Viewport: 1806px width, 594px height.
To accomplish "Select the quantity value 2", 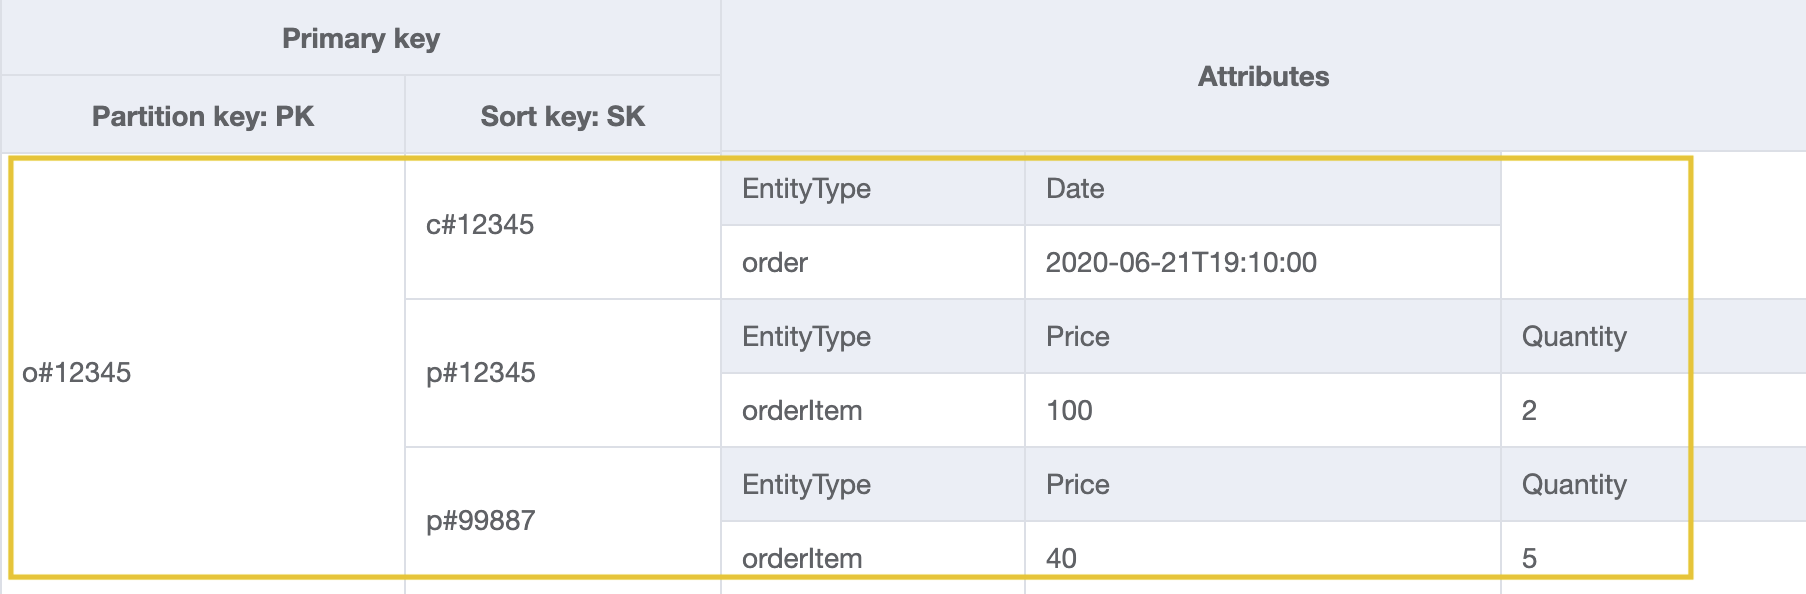I will (x=1529, y=411).
